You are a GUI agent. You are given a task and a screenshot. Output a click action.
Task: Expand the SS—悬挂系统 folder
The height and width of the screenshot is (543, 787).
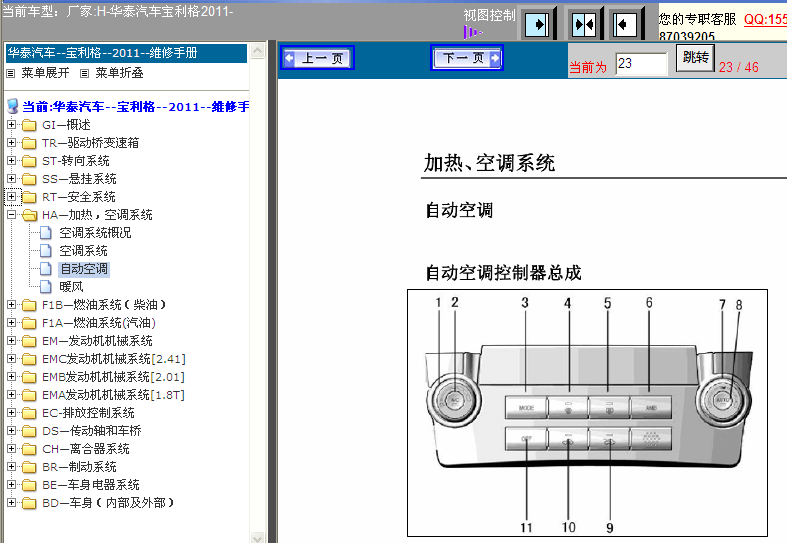point(11,179)
